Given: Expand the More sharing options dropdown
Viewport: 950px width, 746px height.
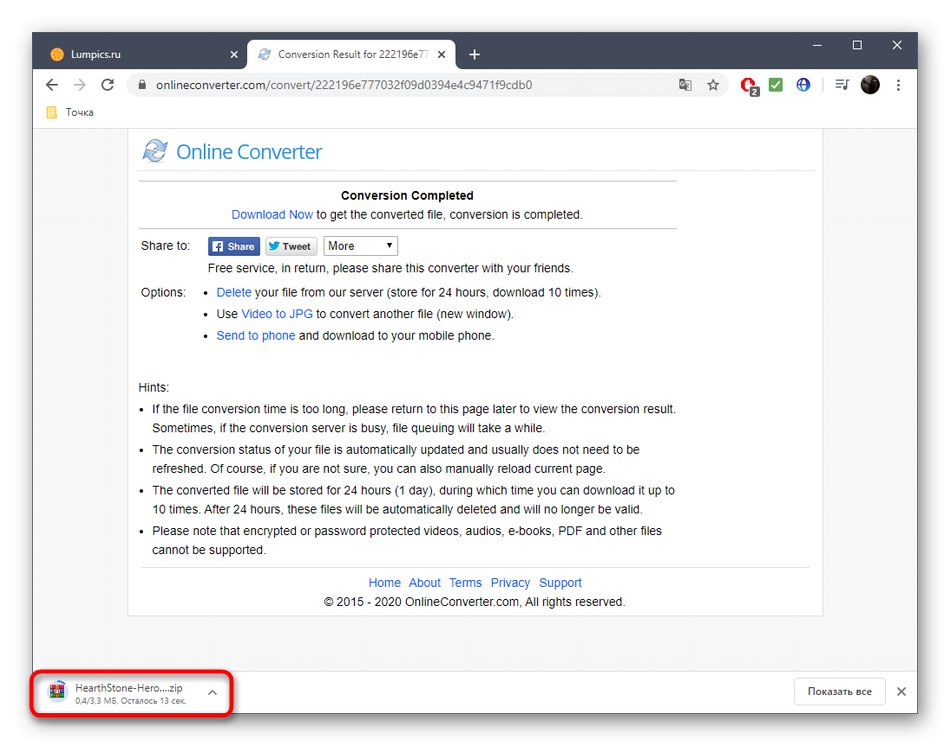Looking at the screenshot, I should point(360,245).
